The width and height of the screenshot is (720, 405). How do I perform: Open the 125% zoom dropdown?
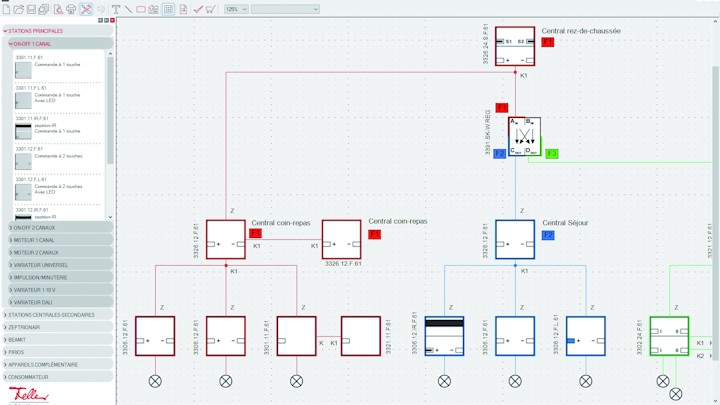coord(235,9)
